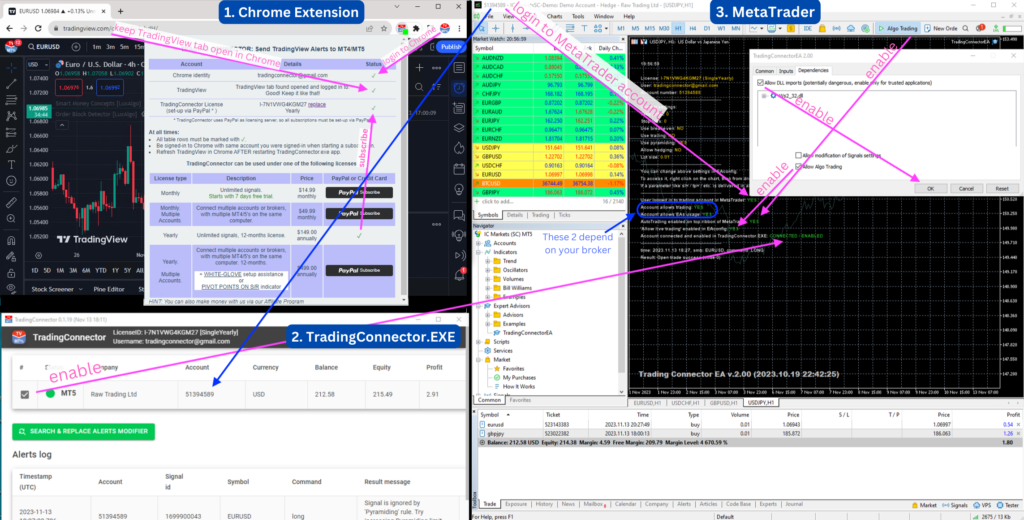The image size is (1024, 520).
Task: Reload the Chrome page
Action: pos(37,29)
